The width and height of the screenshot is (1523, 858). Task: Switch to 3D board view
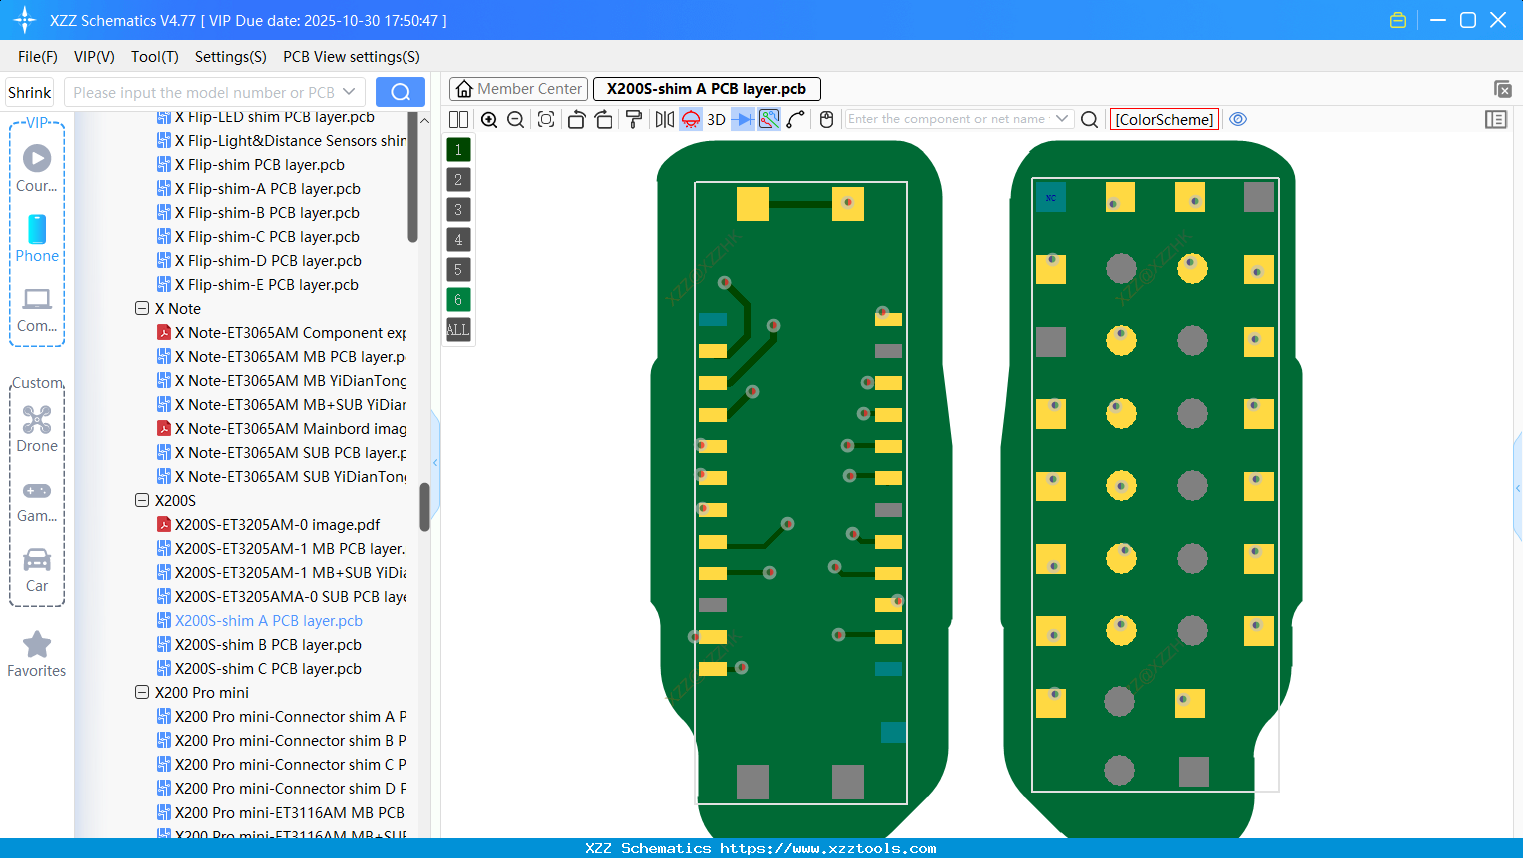[x=716, y=119]
